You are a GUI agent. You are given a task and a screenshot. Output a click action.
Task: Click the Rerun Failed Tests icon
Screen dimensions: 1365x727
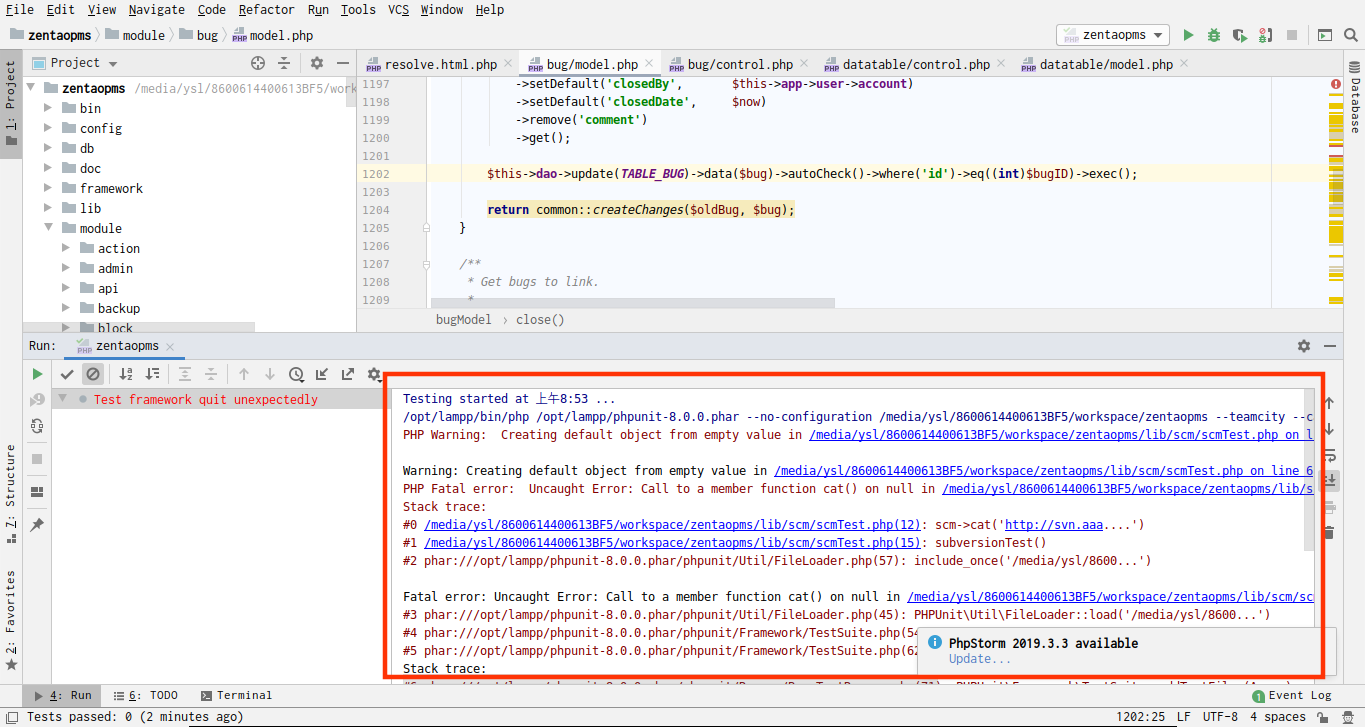(x=37, y=400)
